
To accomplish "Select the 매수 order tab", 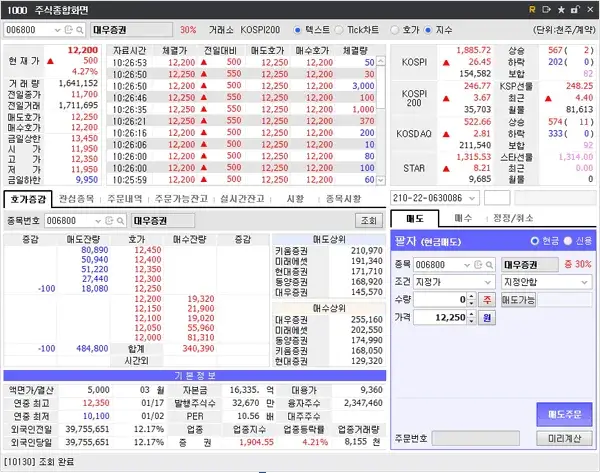I will 463,218.
